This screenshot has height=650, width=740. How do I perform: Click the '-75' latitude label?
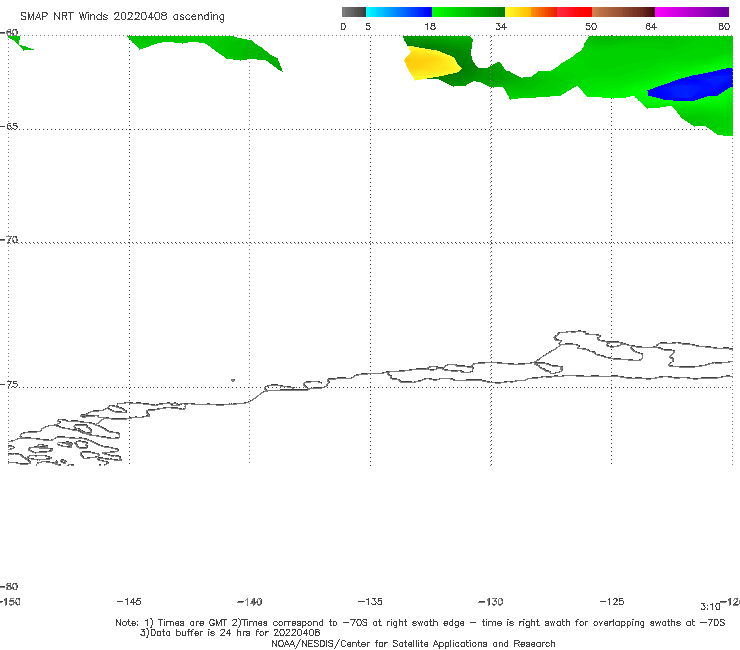tap(9, 385)
